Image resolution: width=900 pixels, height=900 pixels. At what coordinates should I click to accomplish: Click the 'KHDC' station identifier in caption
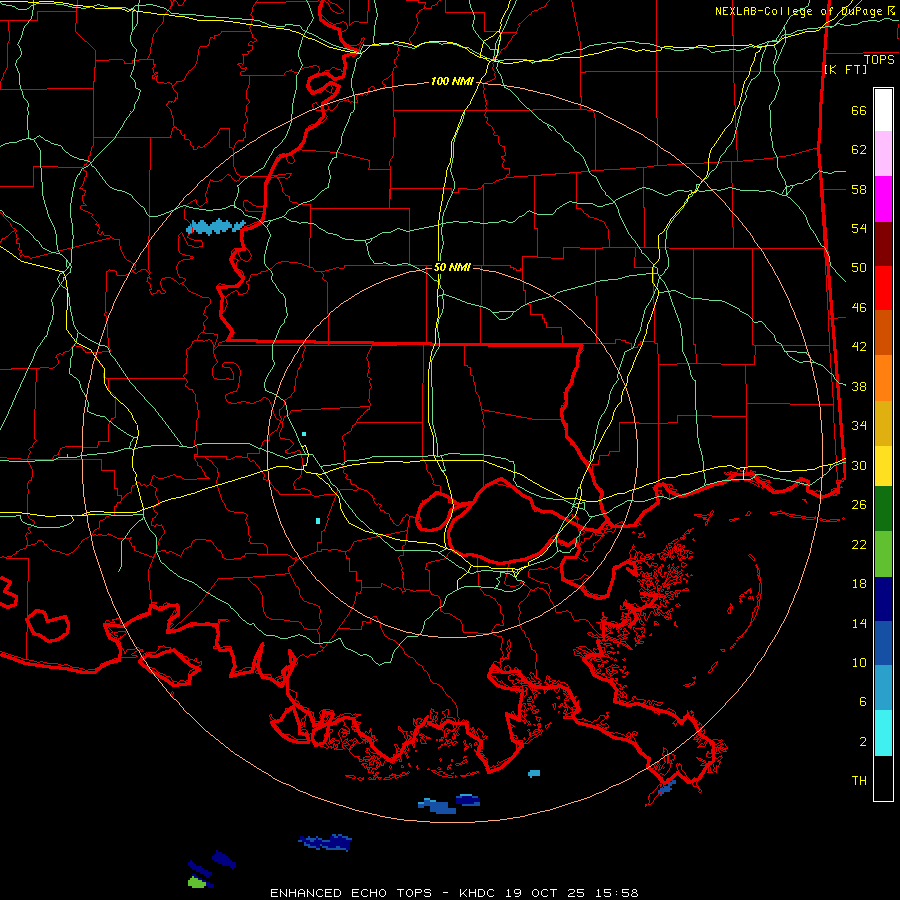479,893
